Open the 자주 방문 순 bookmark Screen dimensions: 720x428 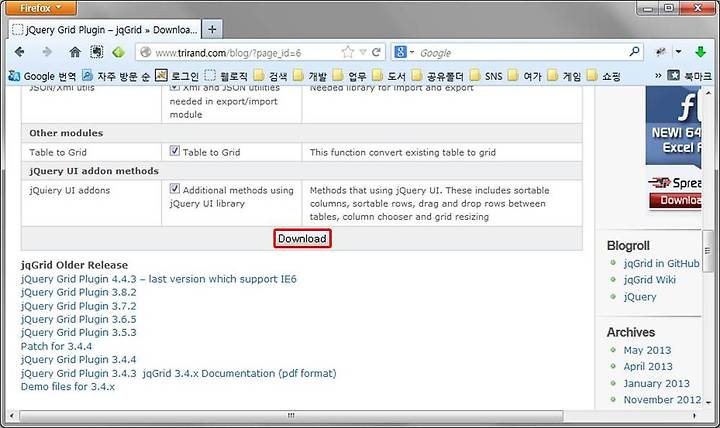(116, 76)
